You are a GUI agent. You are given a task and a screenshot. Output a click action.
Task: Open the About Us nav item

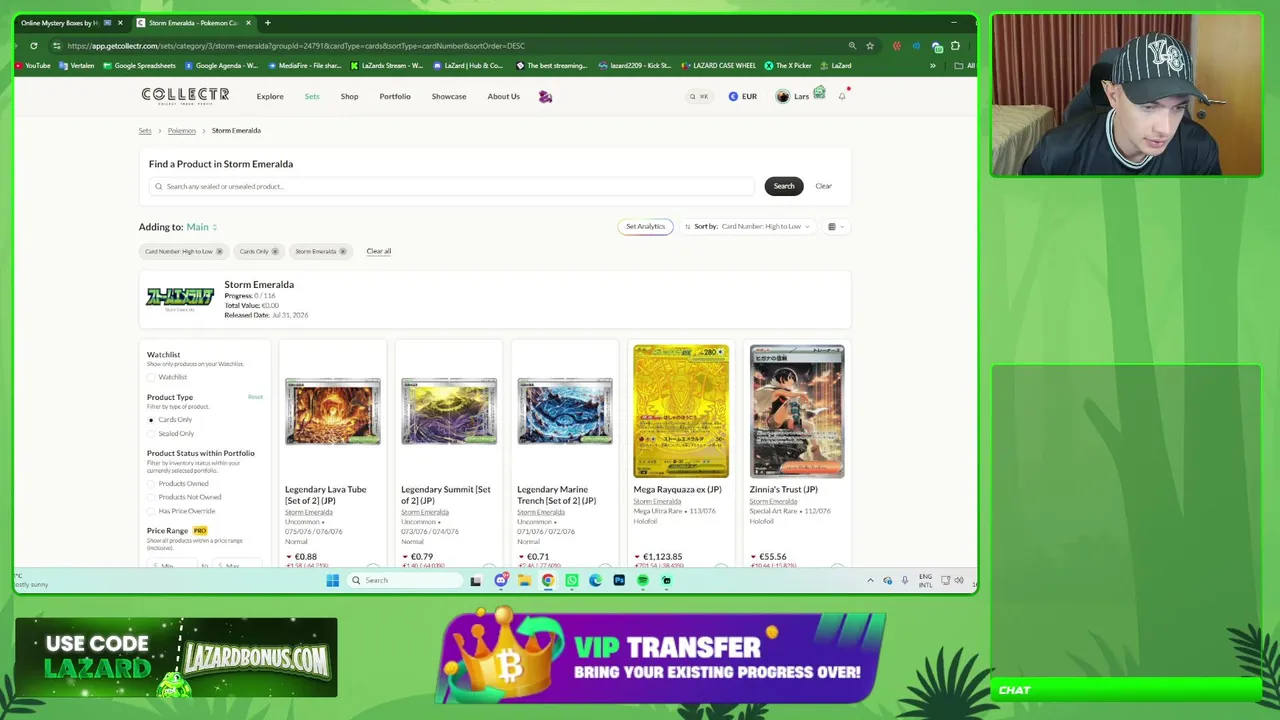[x=503, y=97]
